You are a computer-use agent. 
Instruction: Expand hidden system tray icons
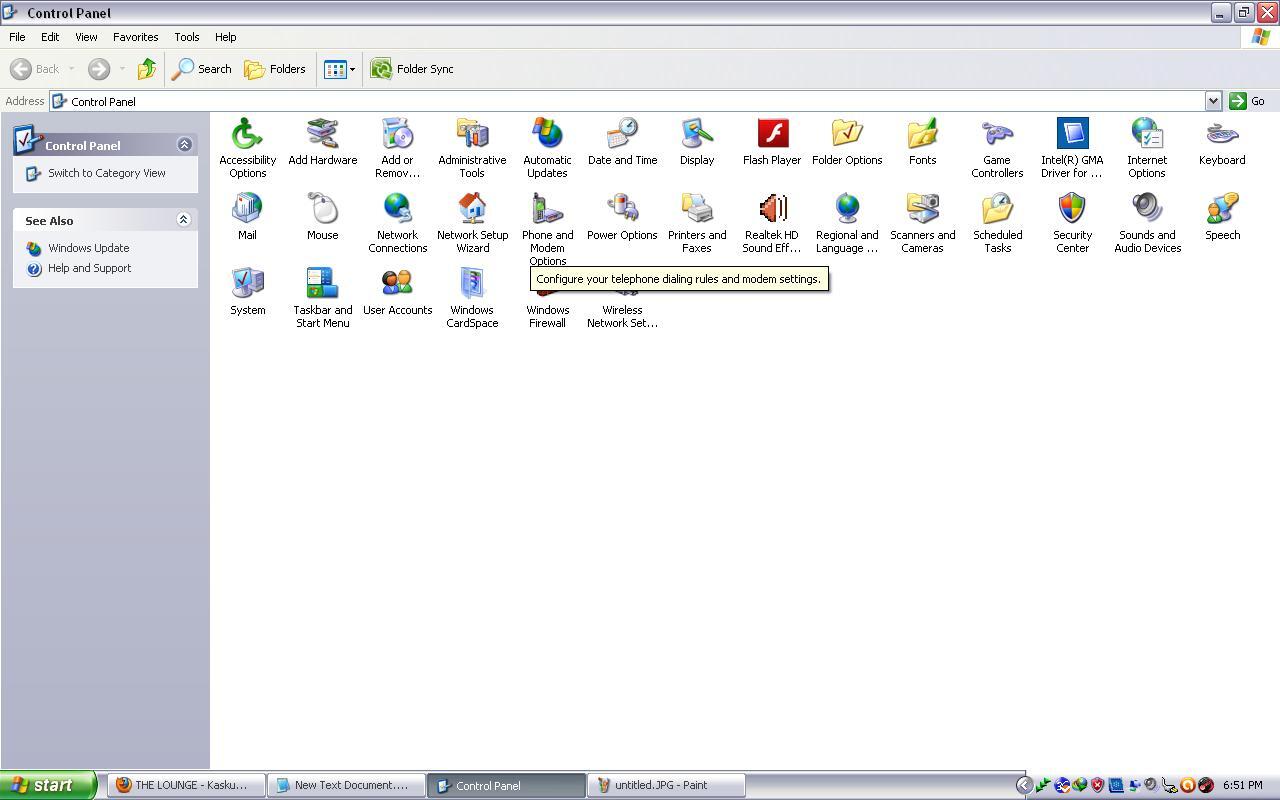(1024, 785)
